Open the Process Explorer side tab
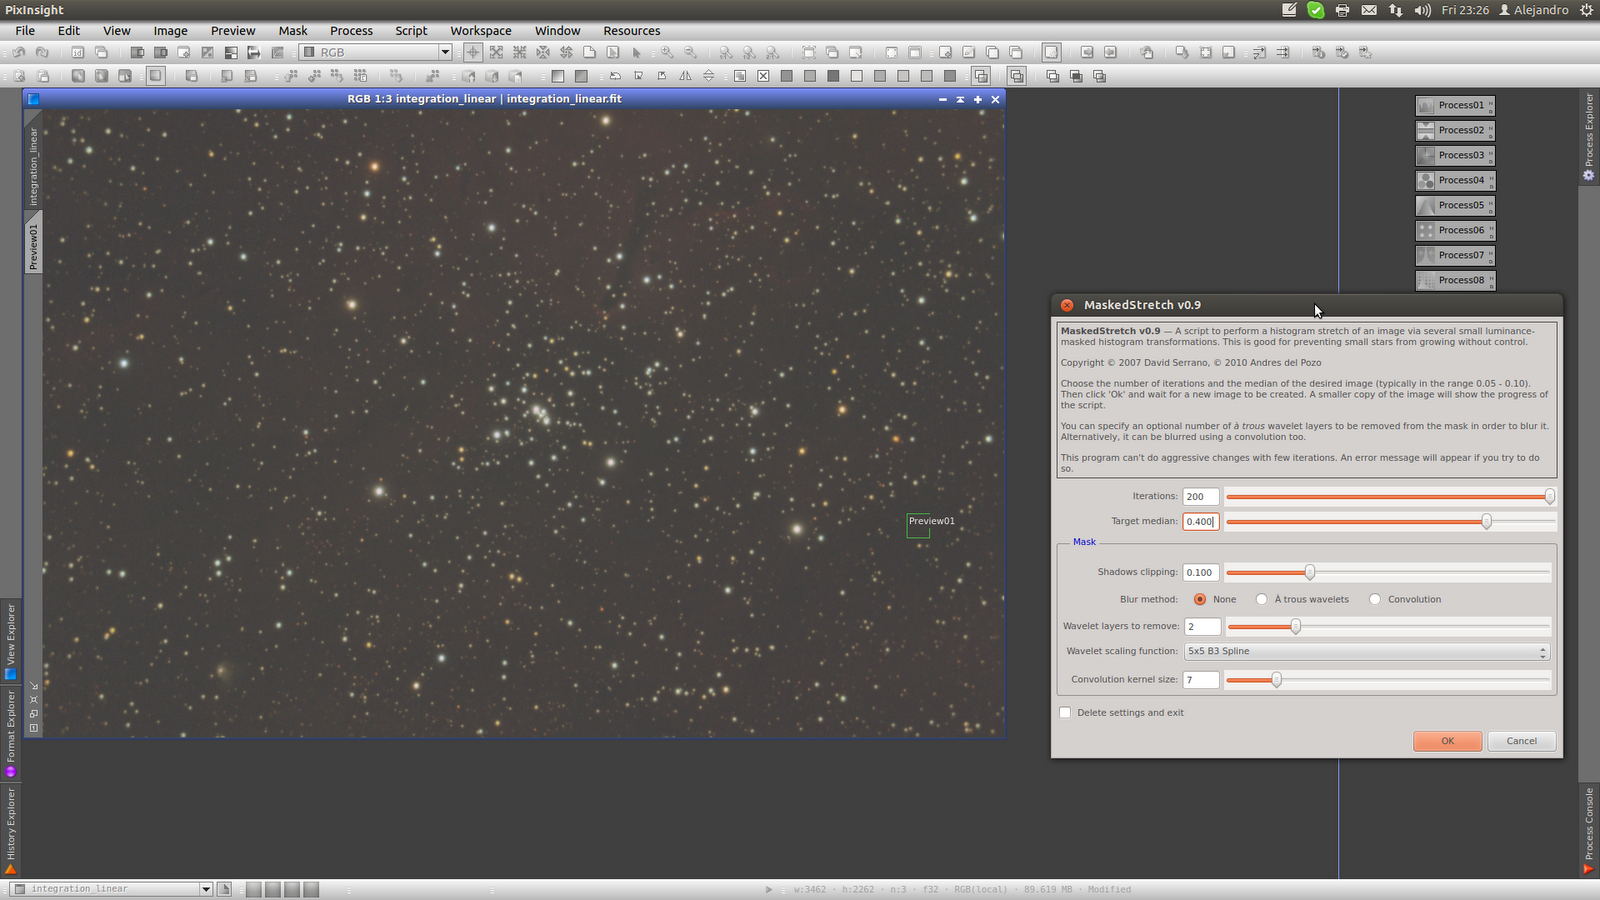Screen dimensions: 1600x900 (x=1589, y=136)
